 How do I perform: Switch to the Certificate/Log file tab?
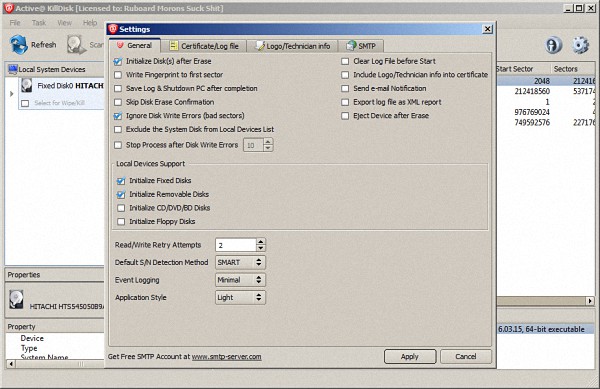click(204, 46)
